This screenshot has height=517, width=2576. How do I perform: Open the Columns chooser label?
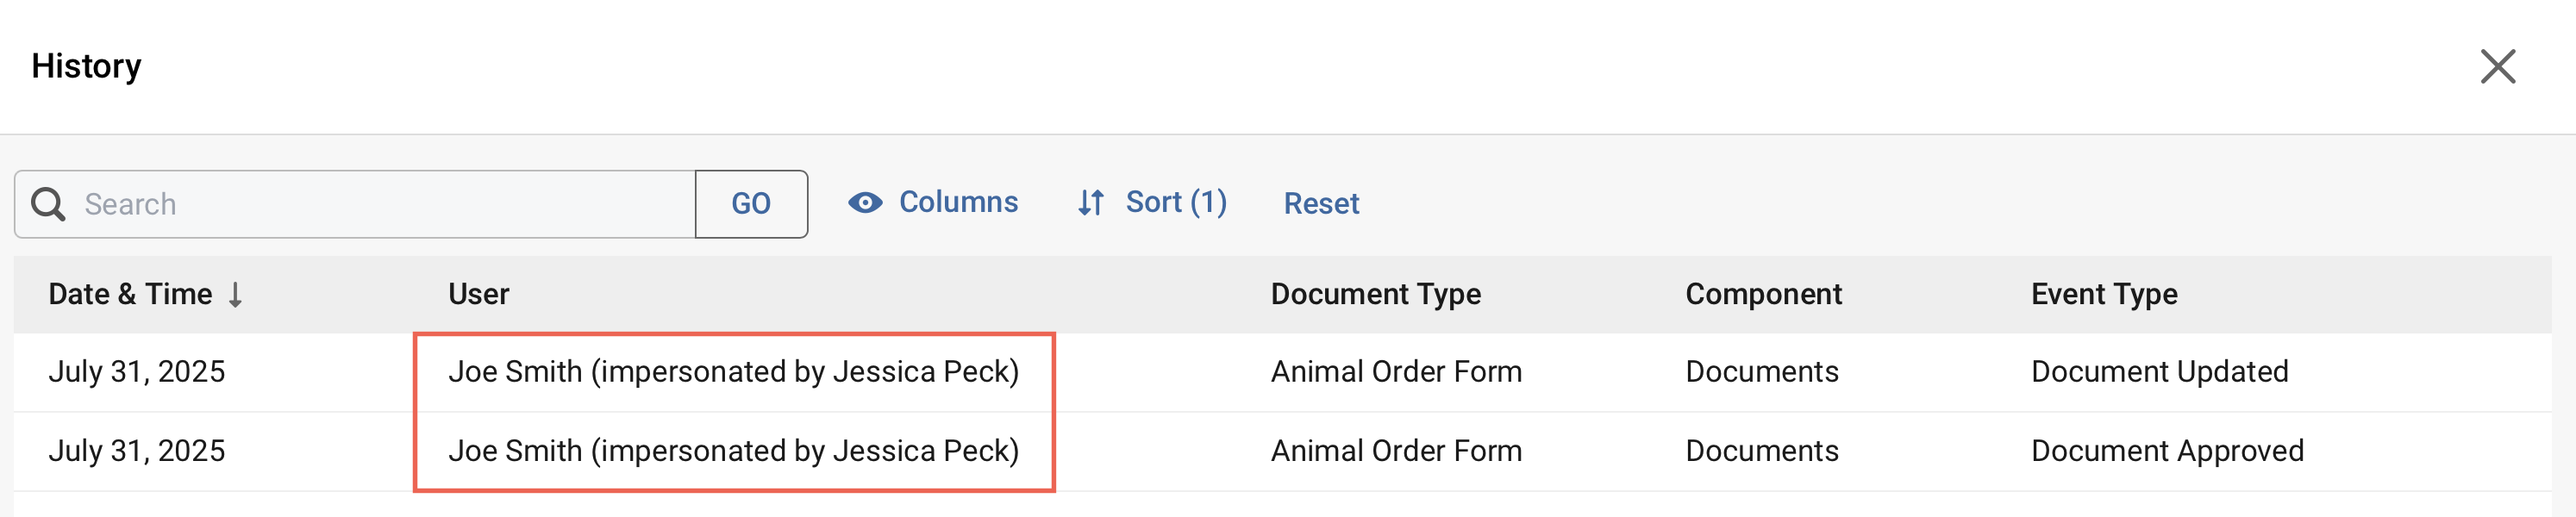pyautogui.click(x=958, y=203)
